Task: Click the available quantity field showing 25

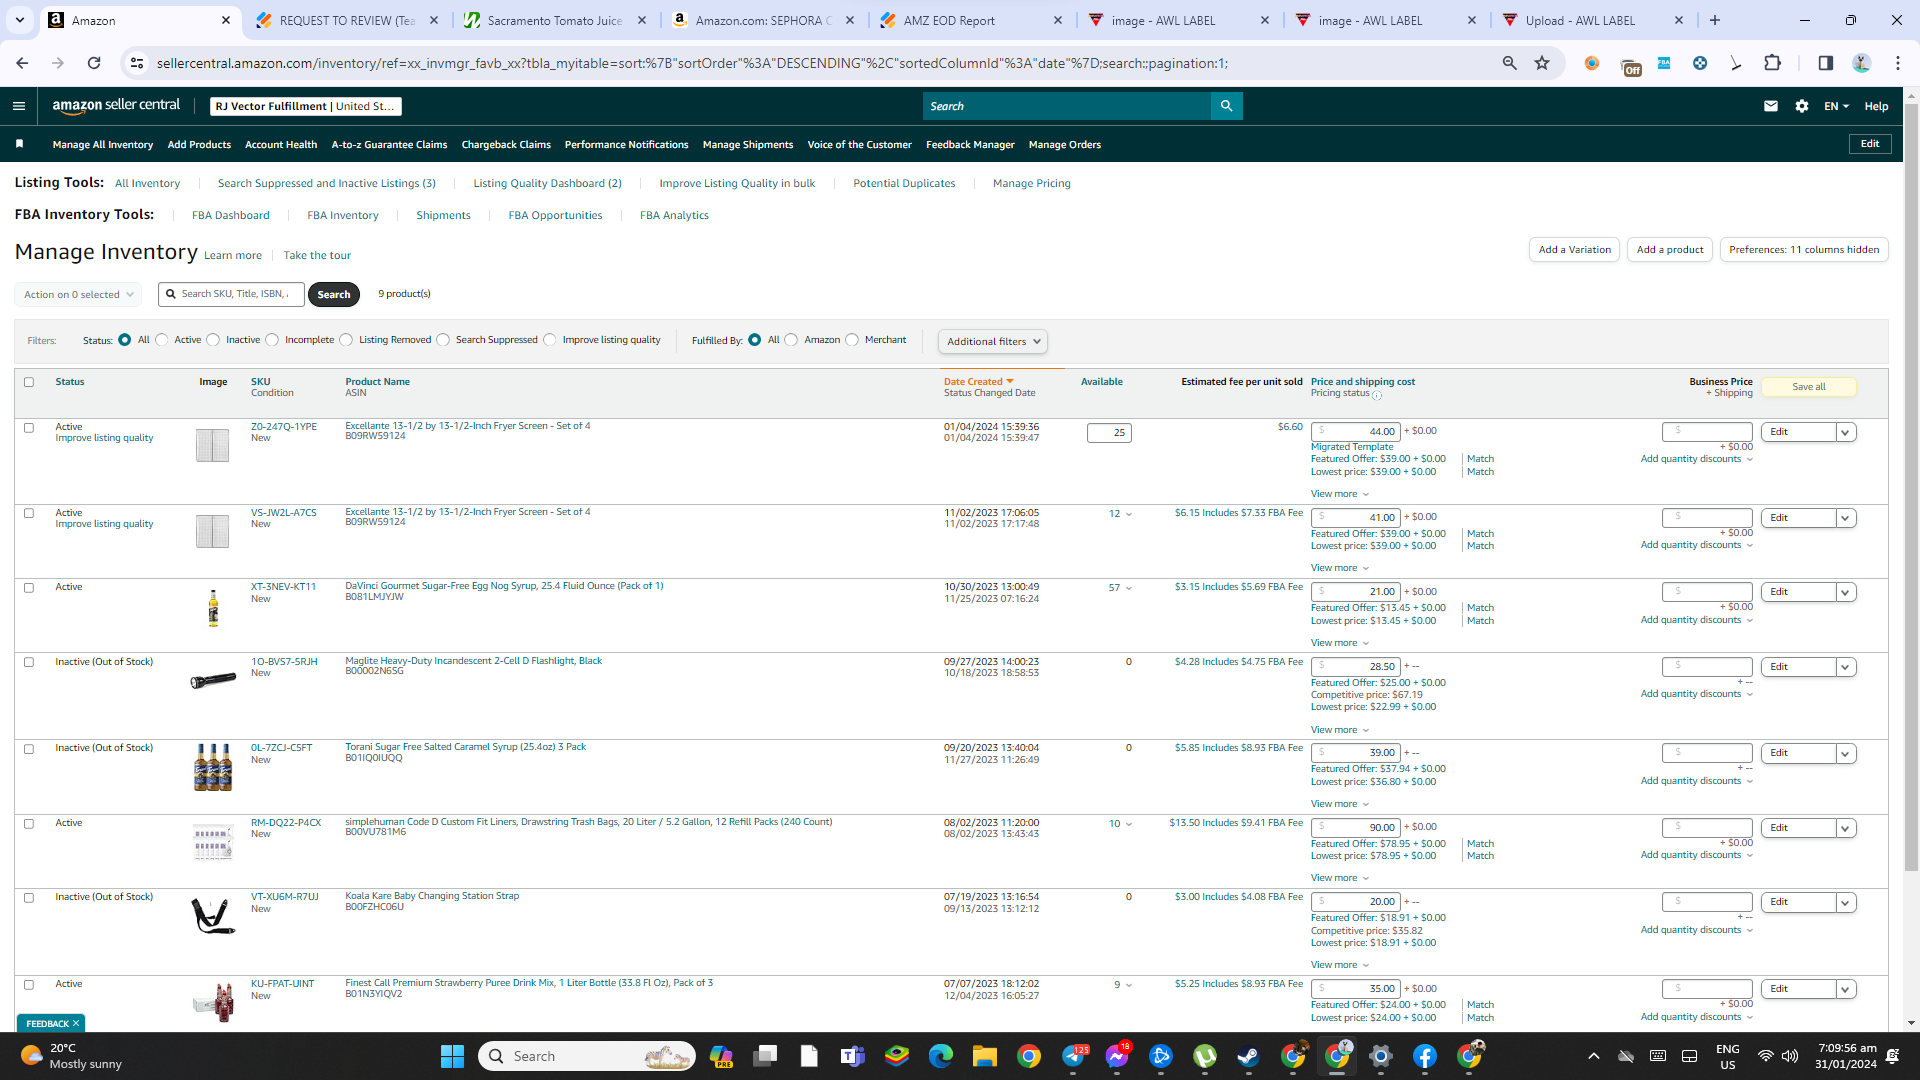Action: coord(1109,433)
